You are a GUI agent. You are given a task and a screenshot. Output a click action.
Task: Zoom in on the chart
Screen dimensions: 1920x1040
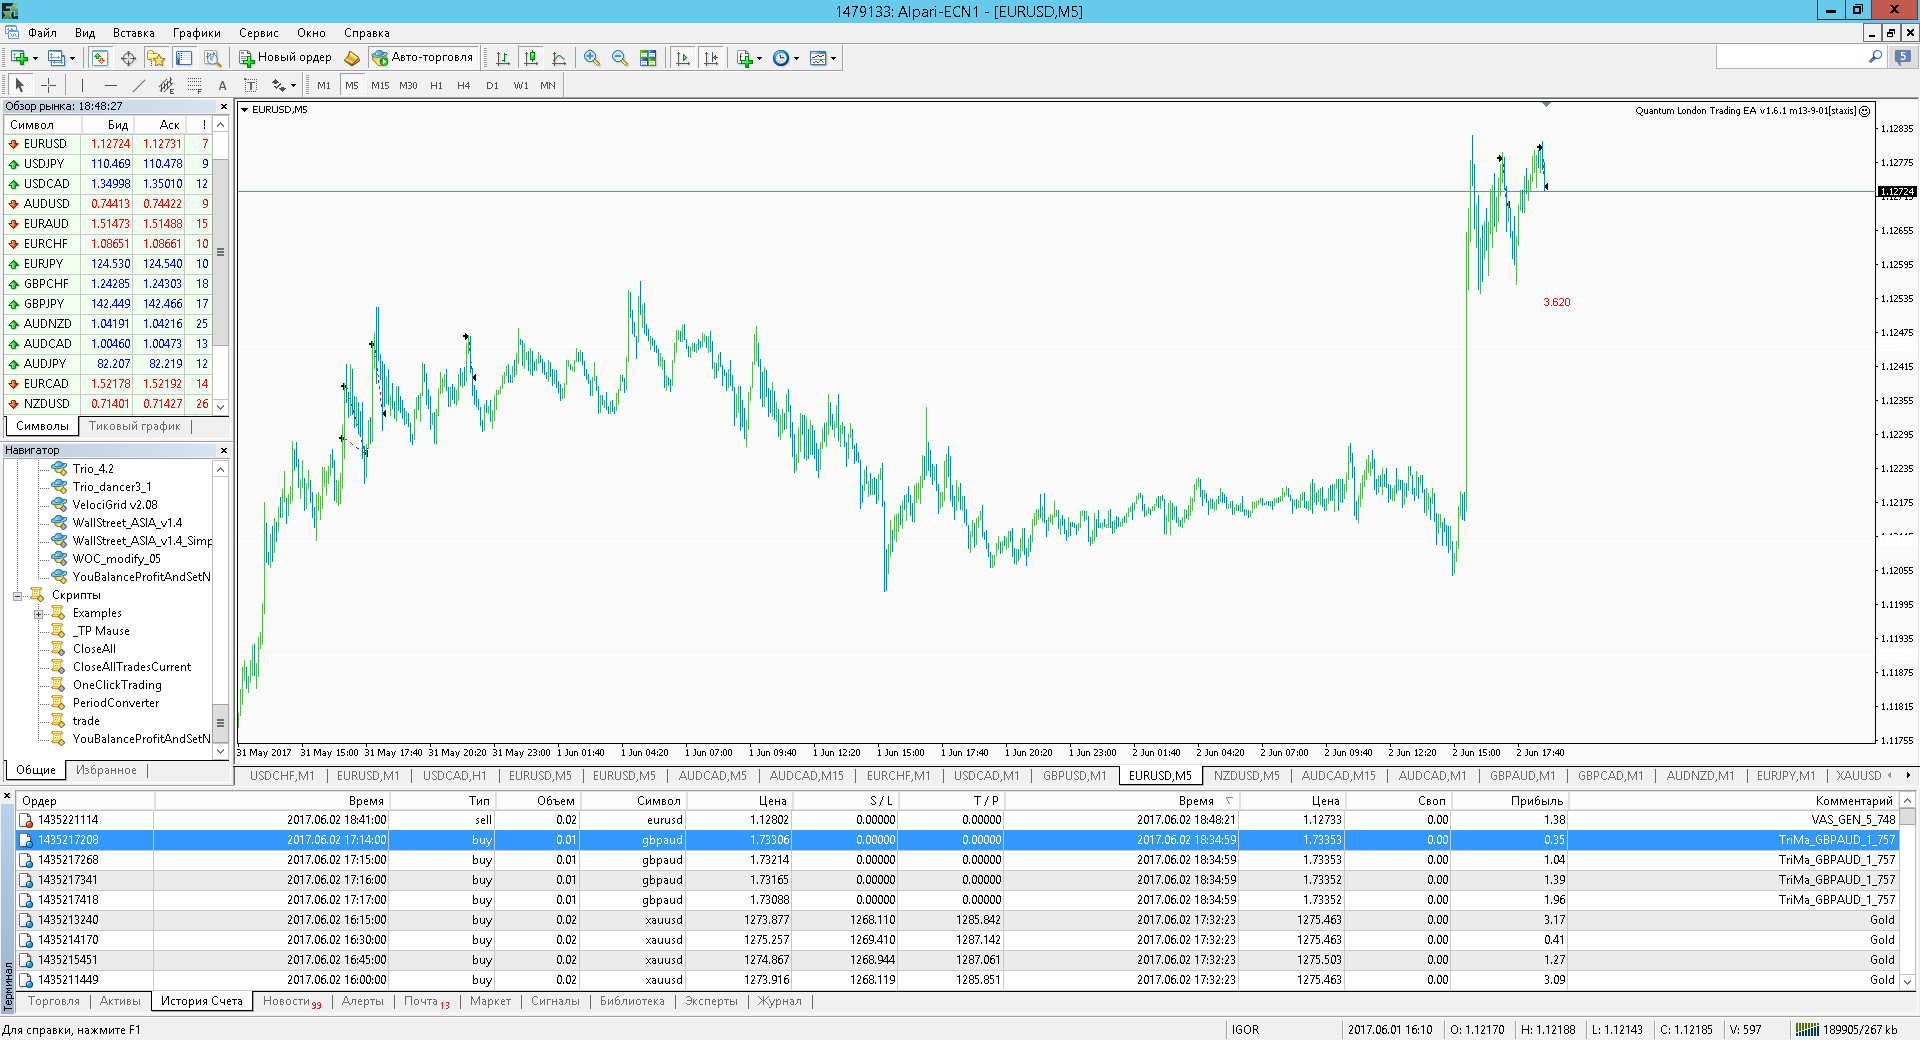592,58
